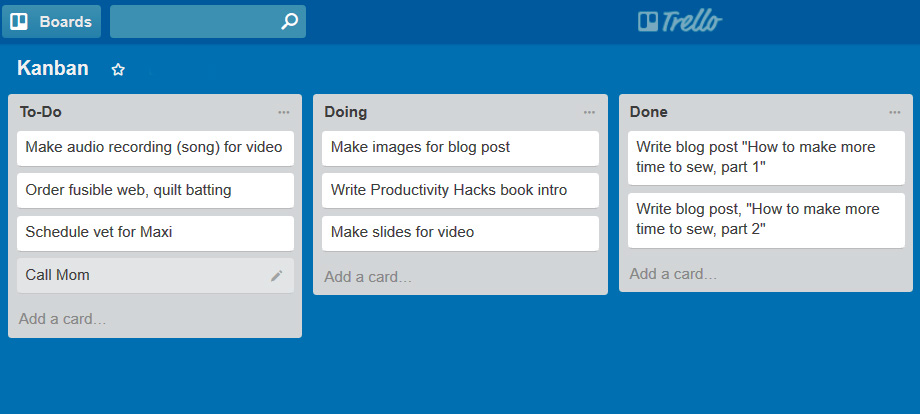Open the blog post part 2 card
This screenshot has width=920, height=414.
tap(766, 220)
